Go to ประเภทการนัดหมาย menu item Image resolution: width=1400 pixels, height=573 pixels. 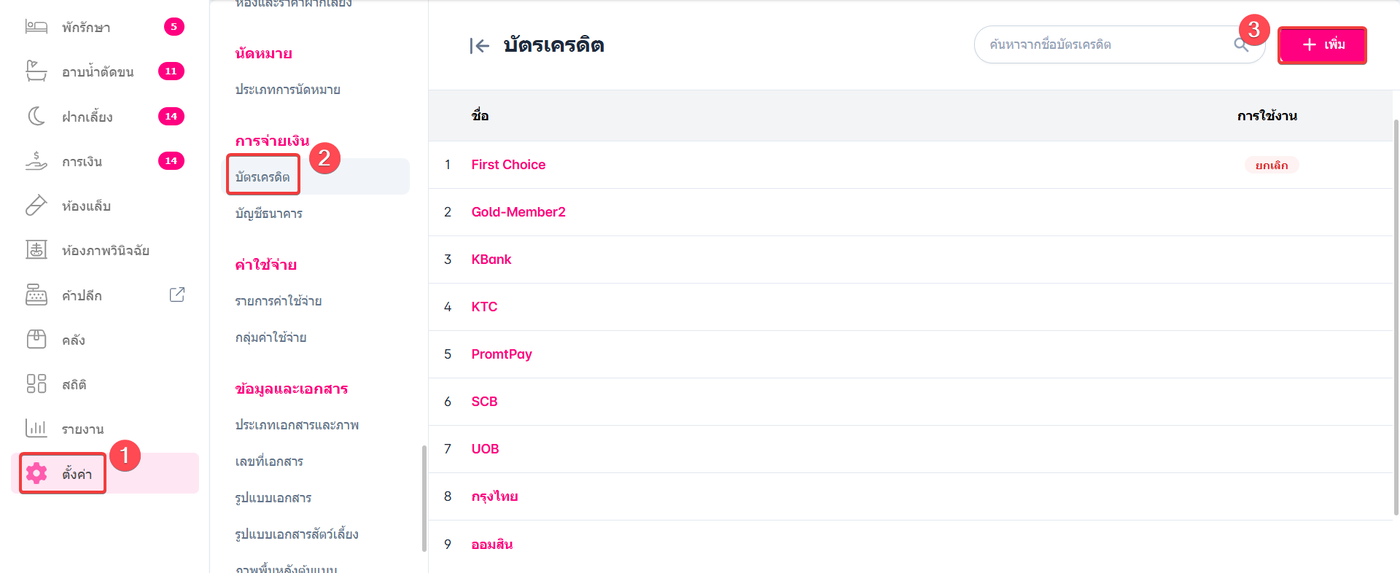click(287, 89)
